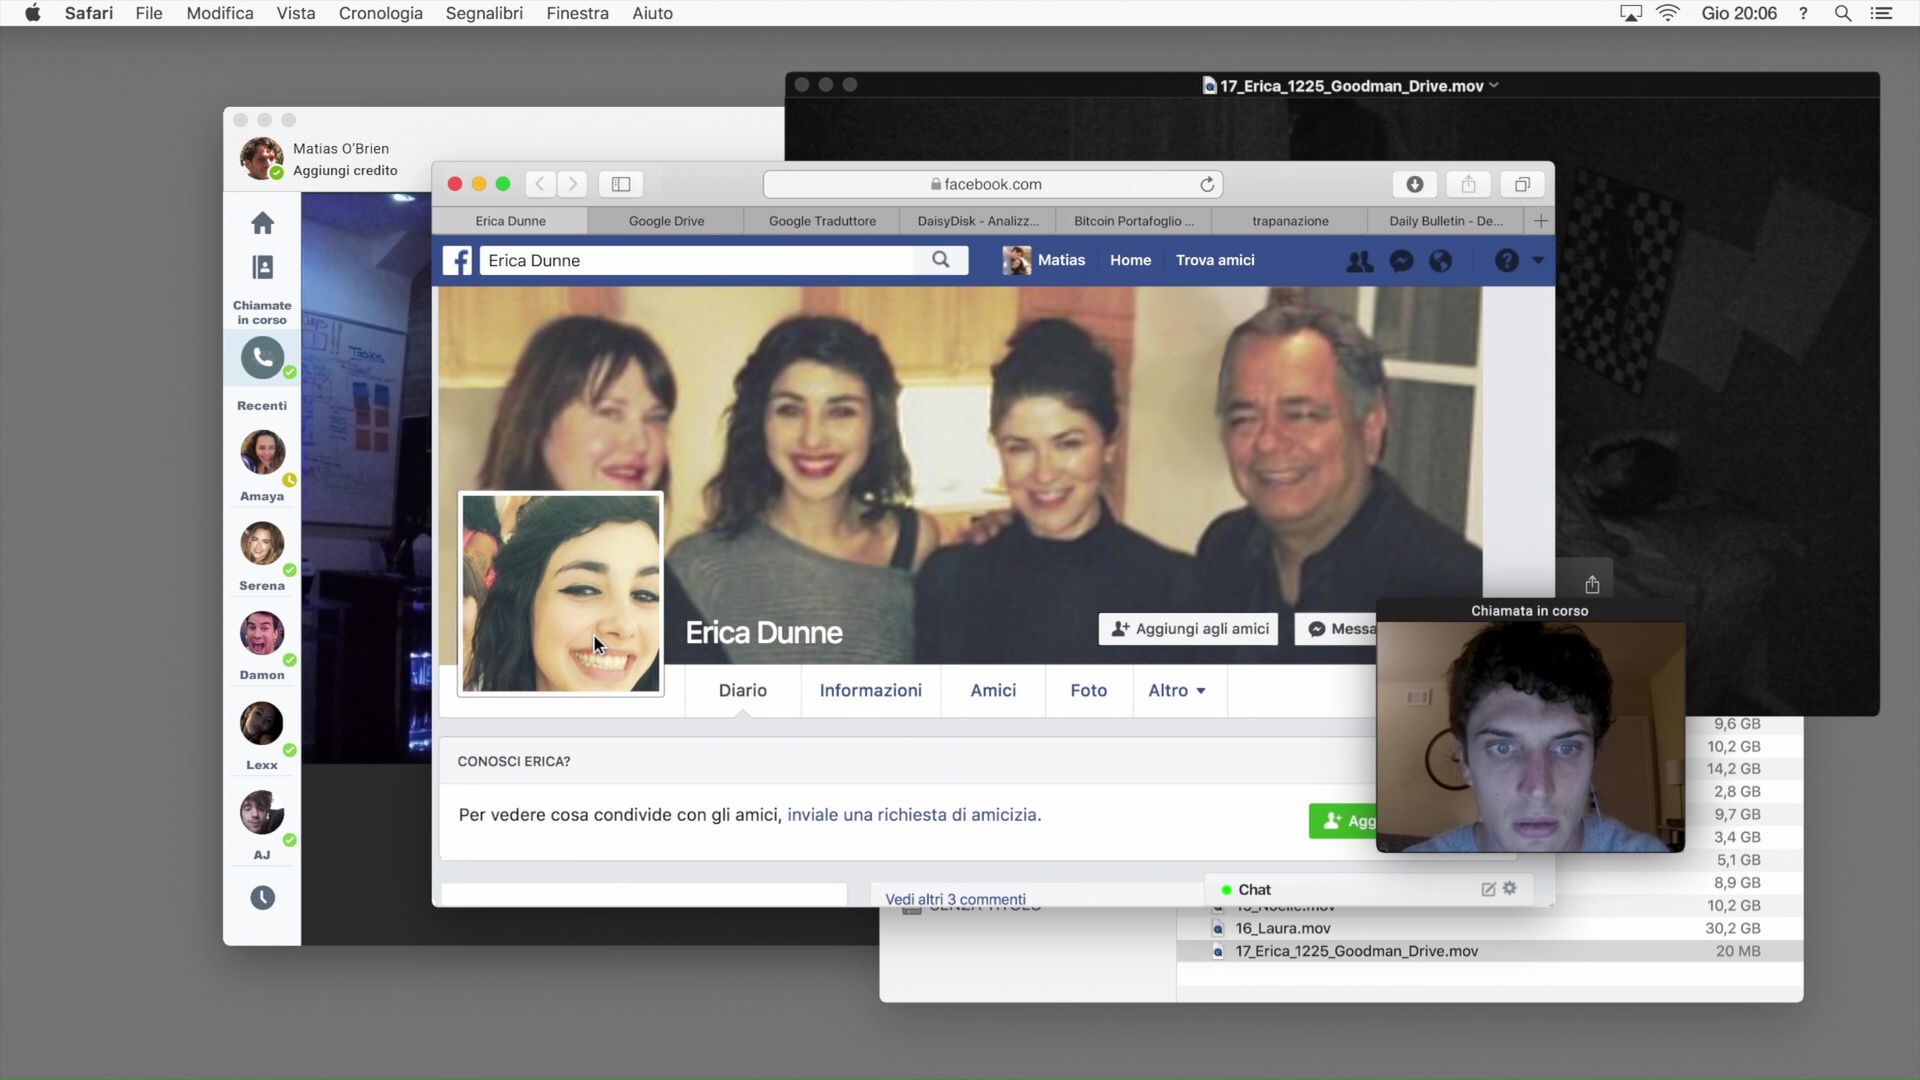Expand the Altro dropdown
The image size is (1920, 1080).
1177,690
